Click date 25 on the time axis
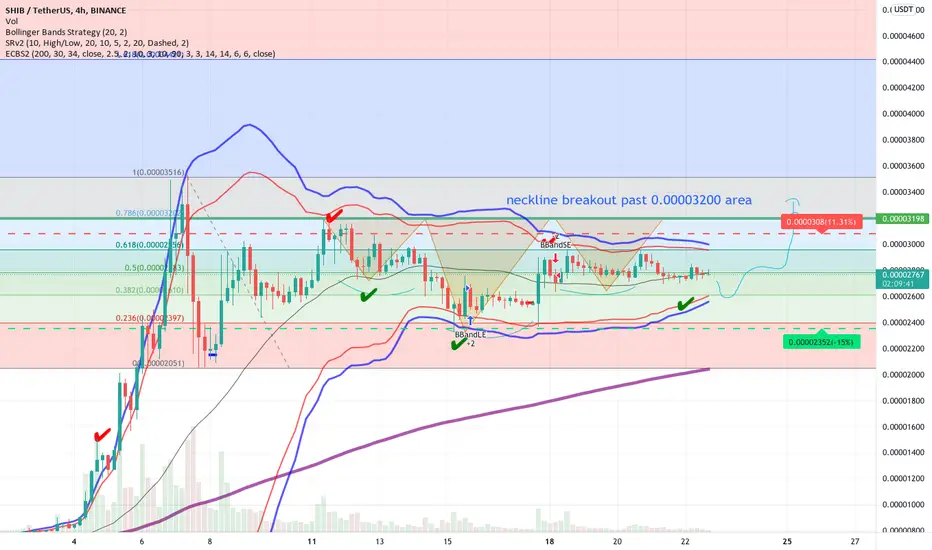This screenshot has height=550, width=932. click(787, 541)
